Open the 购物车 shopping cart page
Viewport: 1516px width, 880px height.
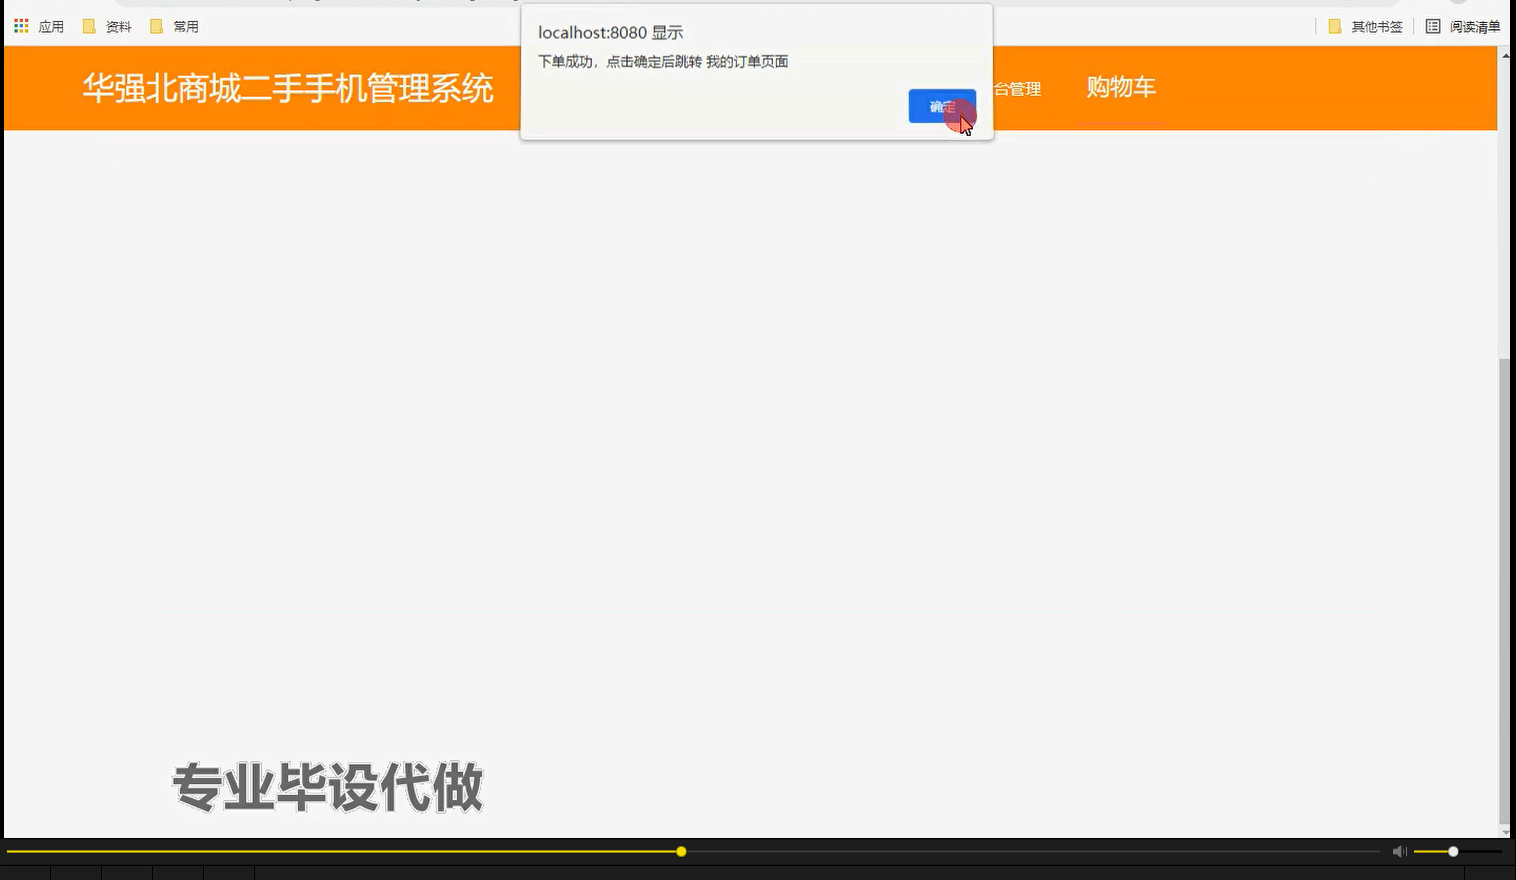coord(1120,88)
